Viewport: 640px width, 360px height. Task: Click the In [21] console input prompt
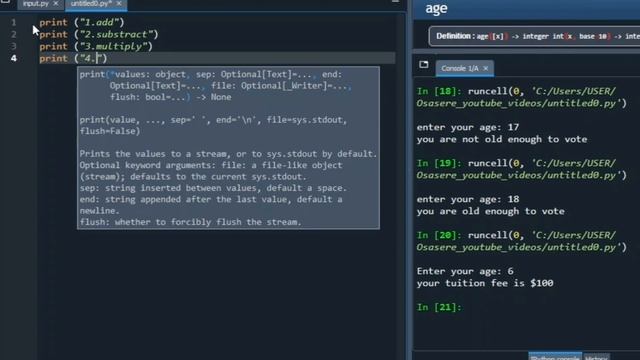(x=439, y=307)
